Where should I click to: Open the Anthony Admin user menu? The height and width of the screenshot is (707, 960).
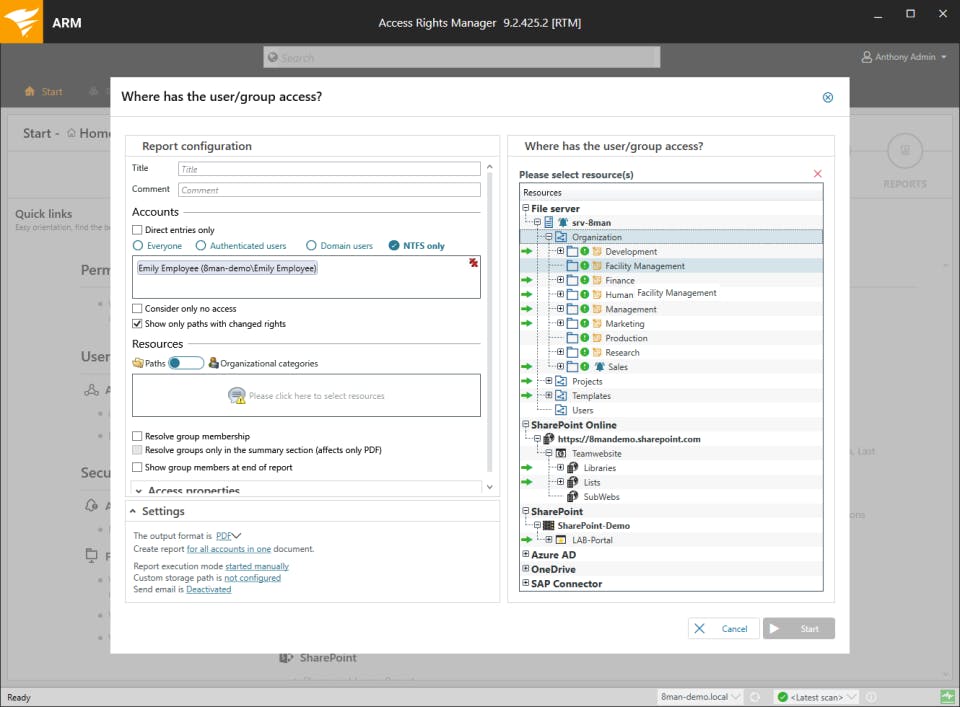[904, 57]
